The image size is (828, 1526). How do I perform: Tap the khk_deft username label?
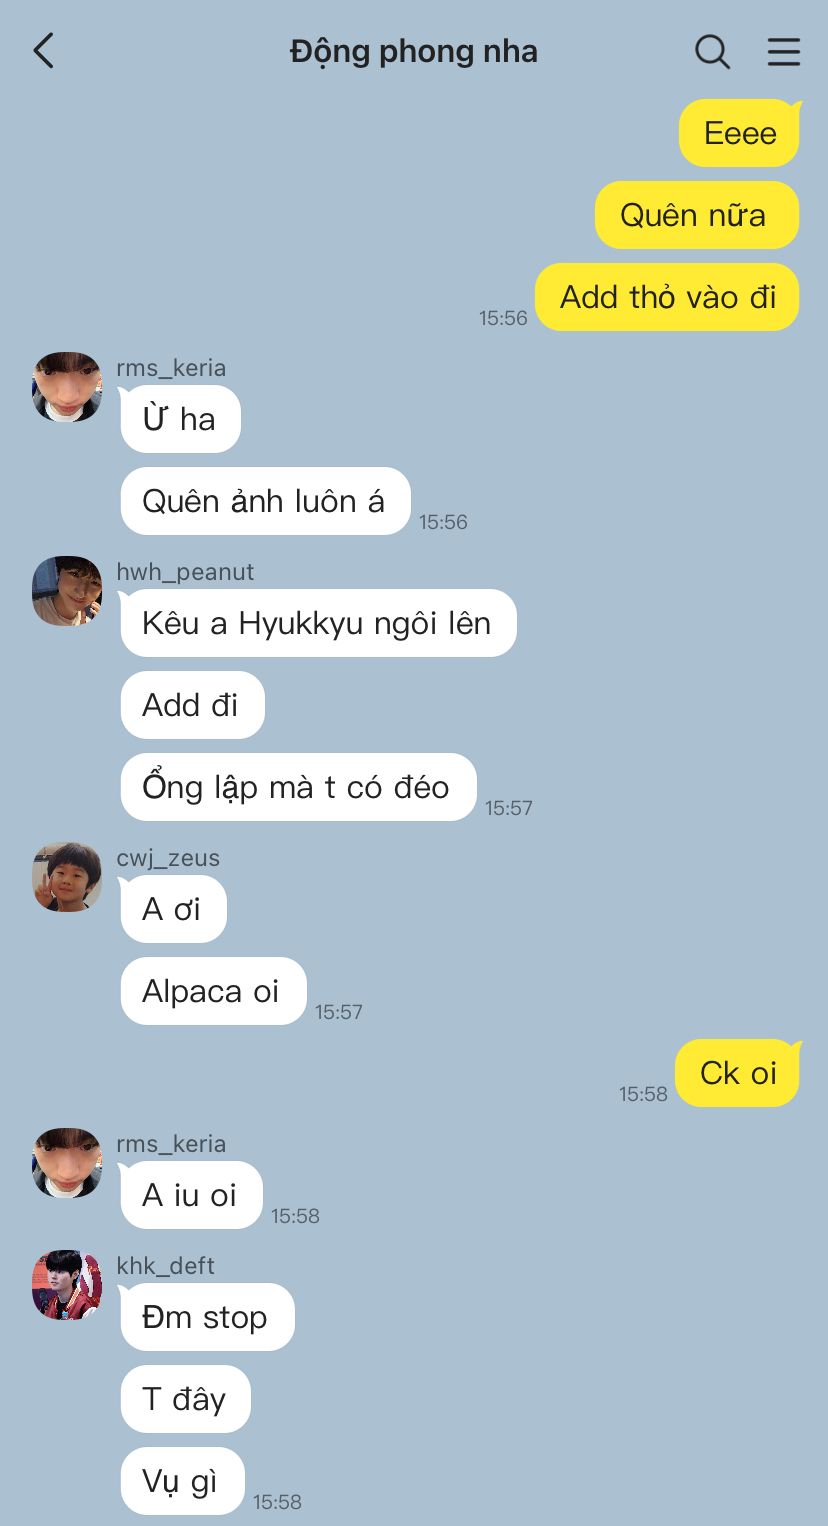pos(166,1265)
